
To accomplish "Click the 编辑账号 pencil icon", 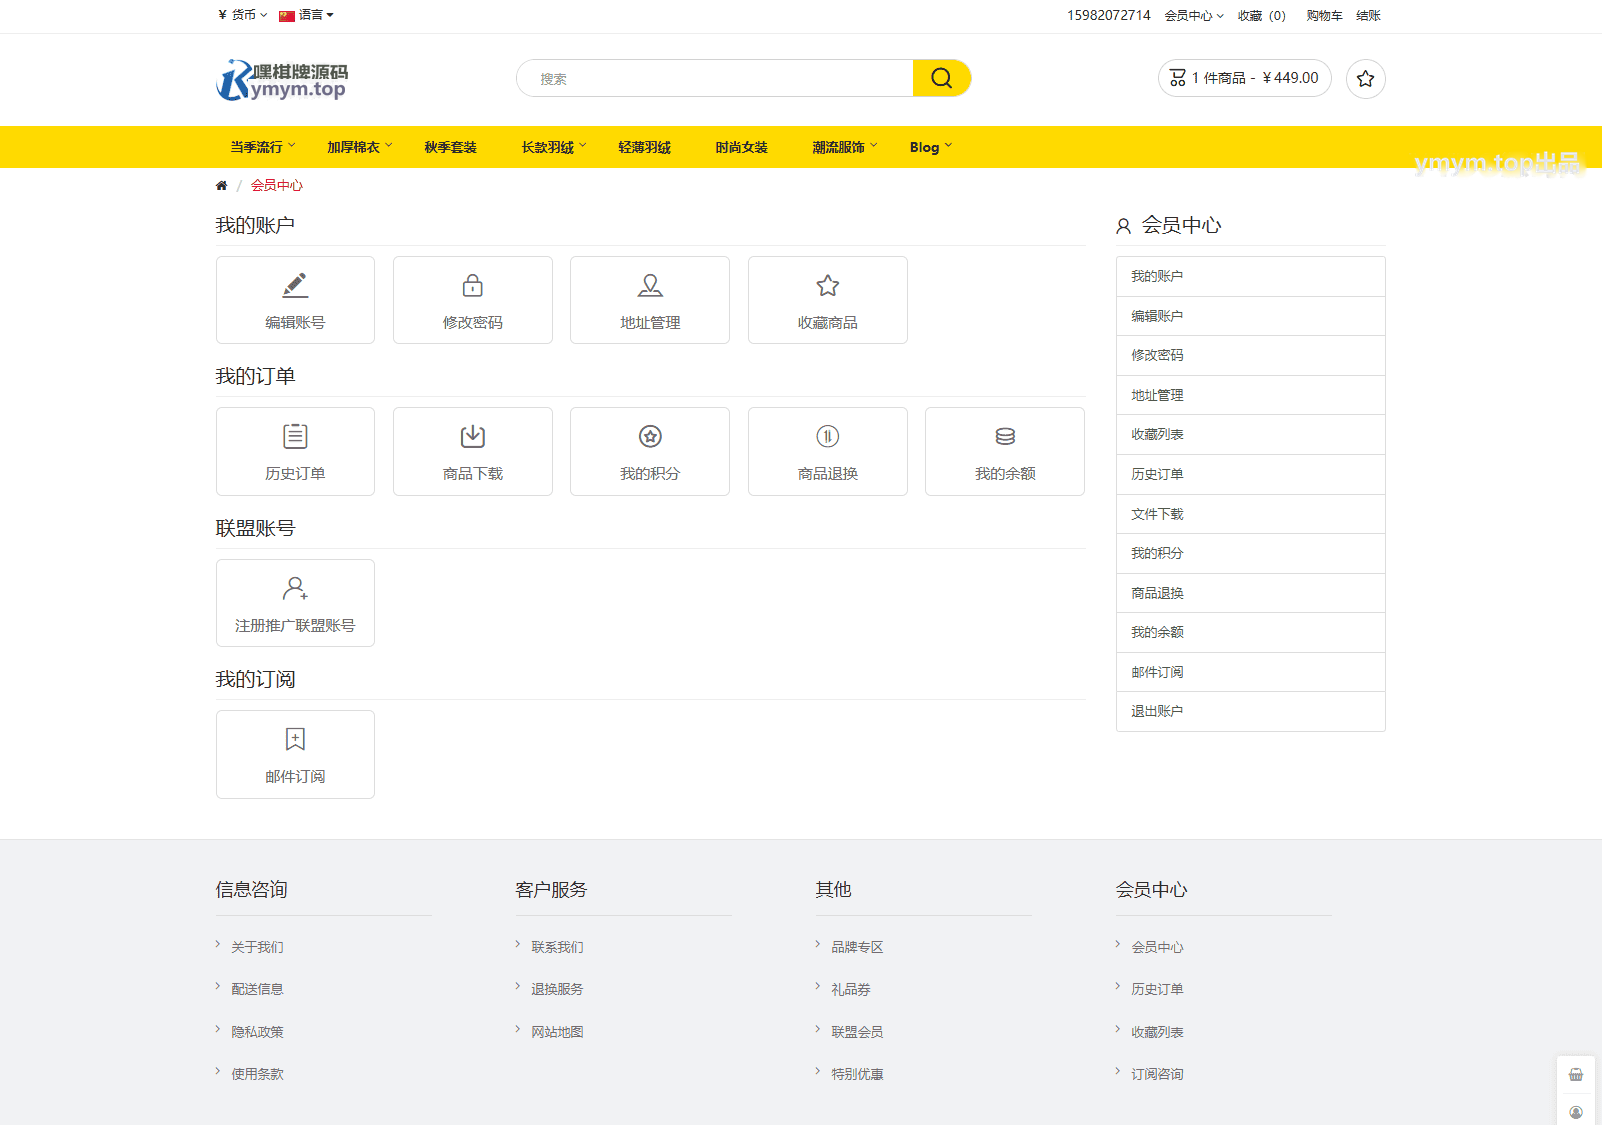I will point(295,286).
